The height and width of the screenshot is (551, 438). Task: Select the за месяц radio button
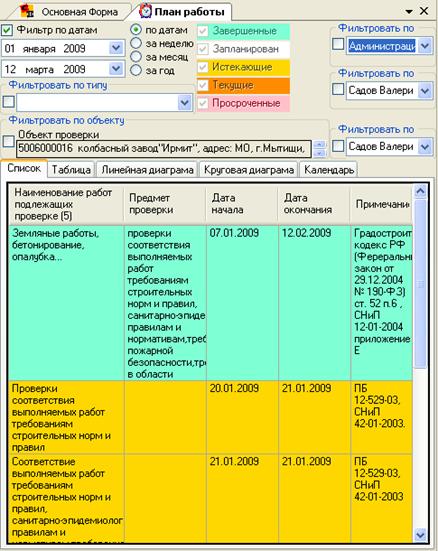136,57
